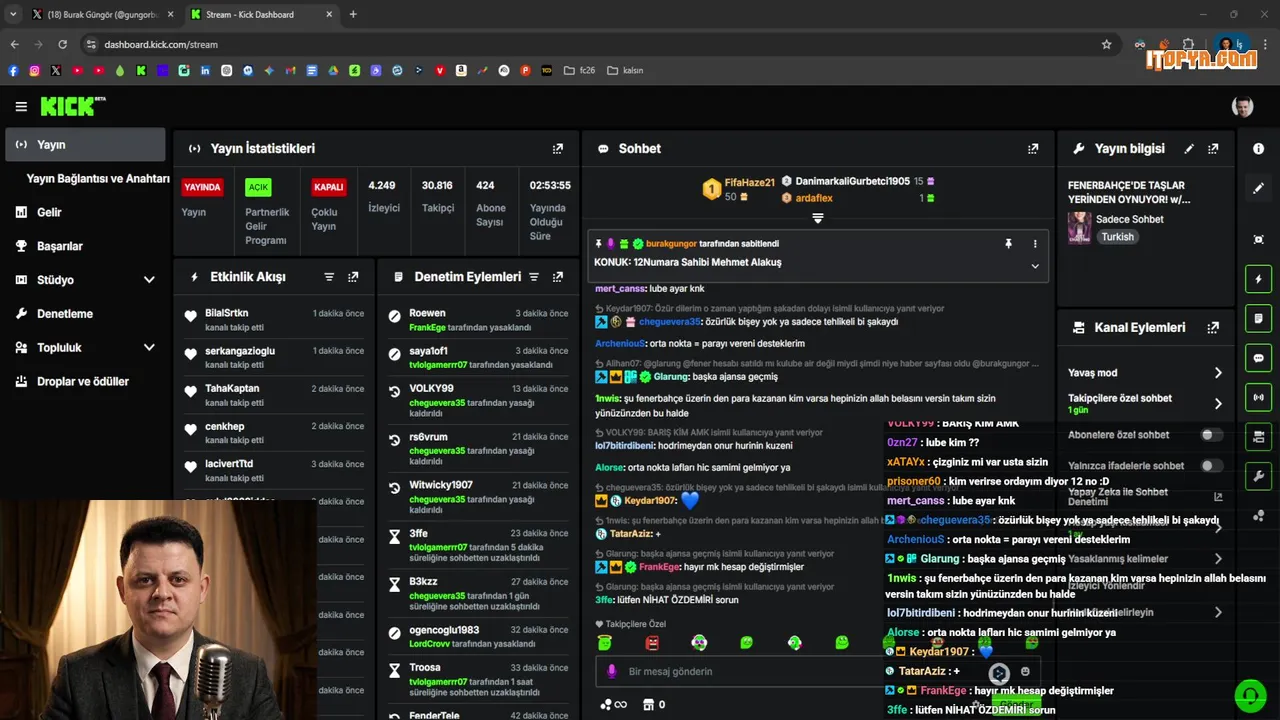This screenshot has height=720, width=1280.
Task: Select Yayın in the sidebar
Action: point(85,145)
